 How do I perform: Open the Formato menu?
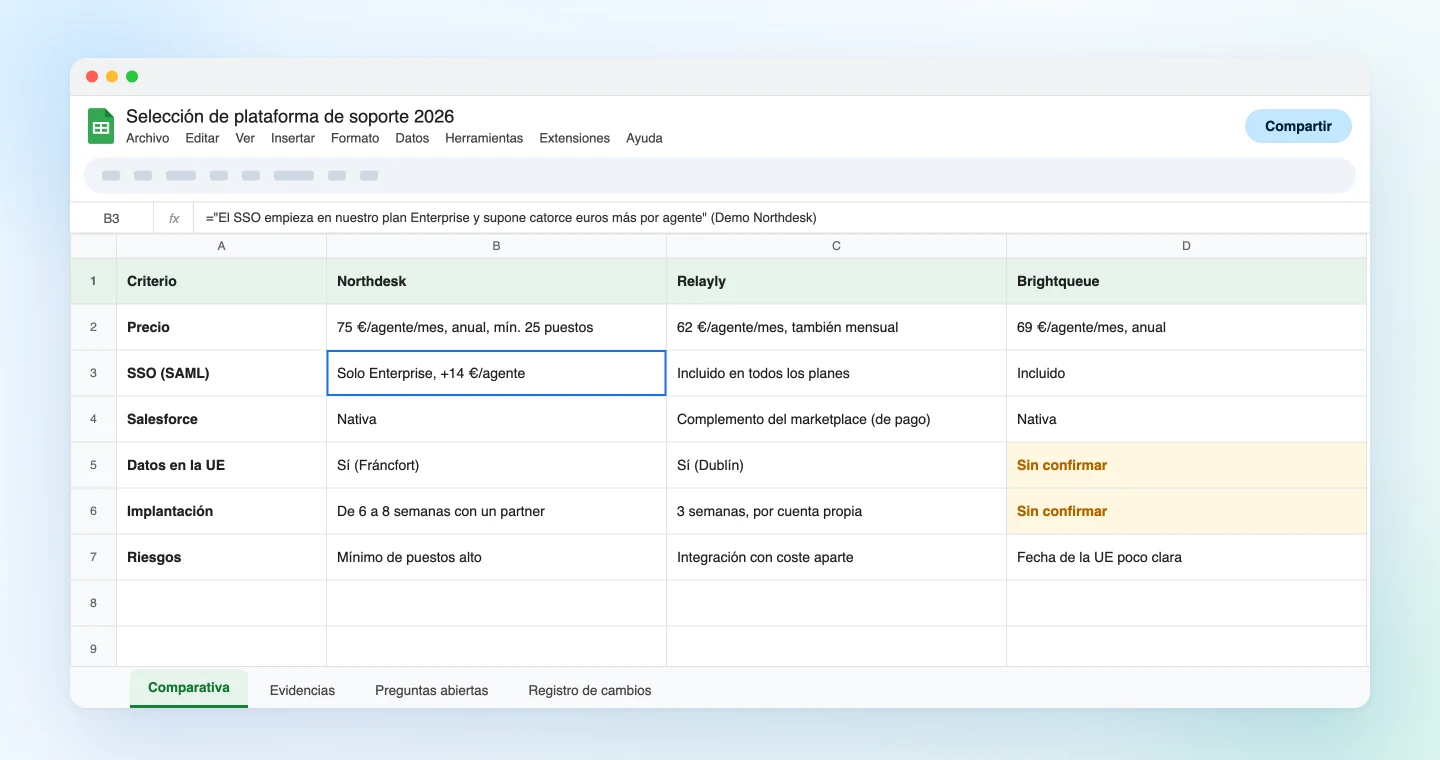pos(355,138)
